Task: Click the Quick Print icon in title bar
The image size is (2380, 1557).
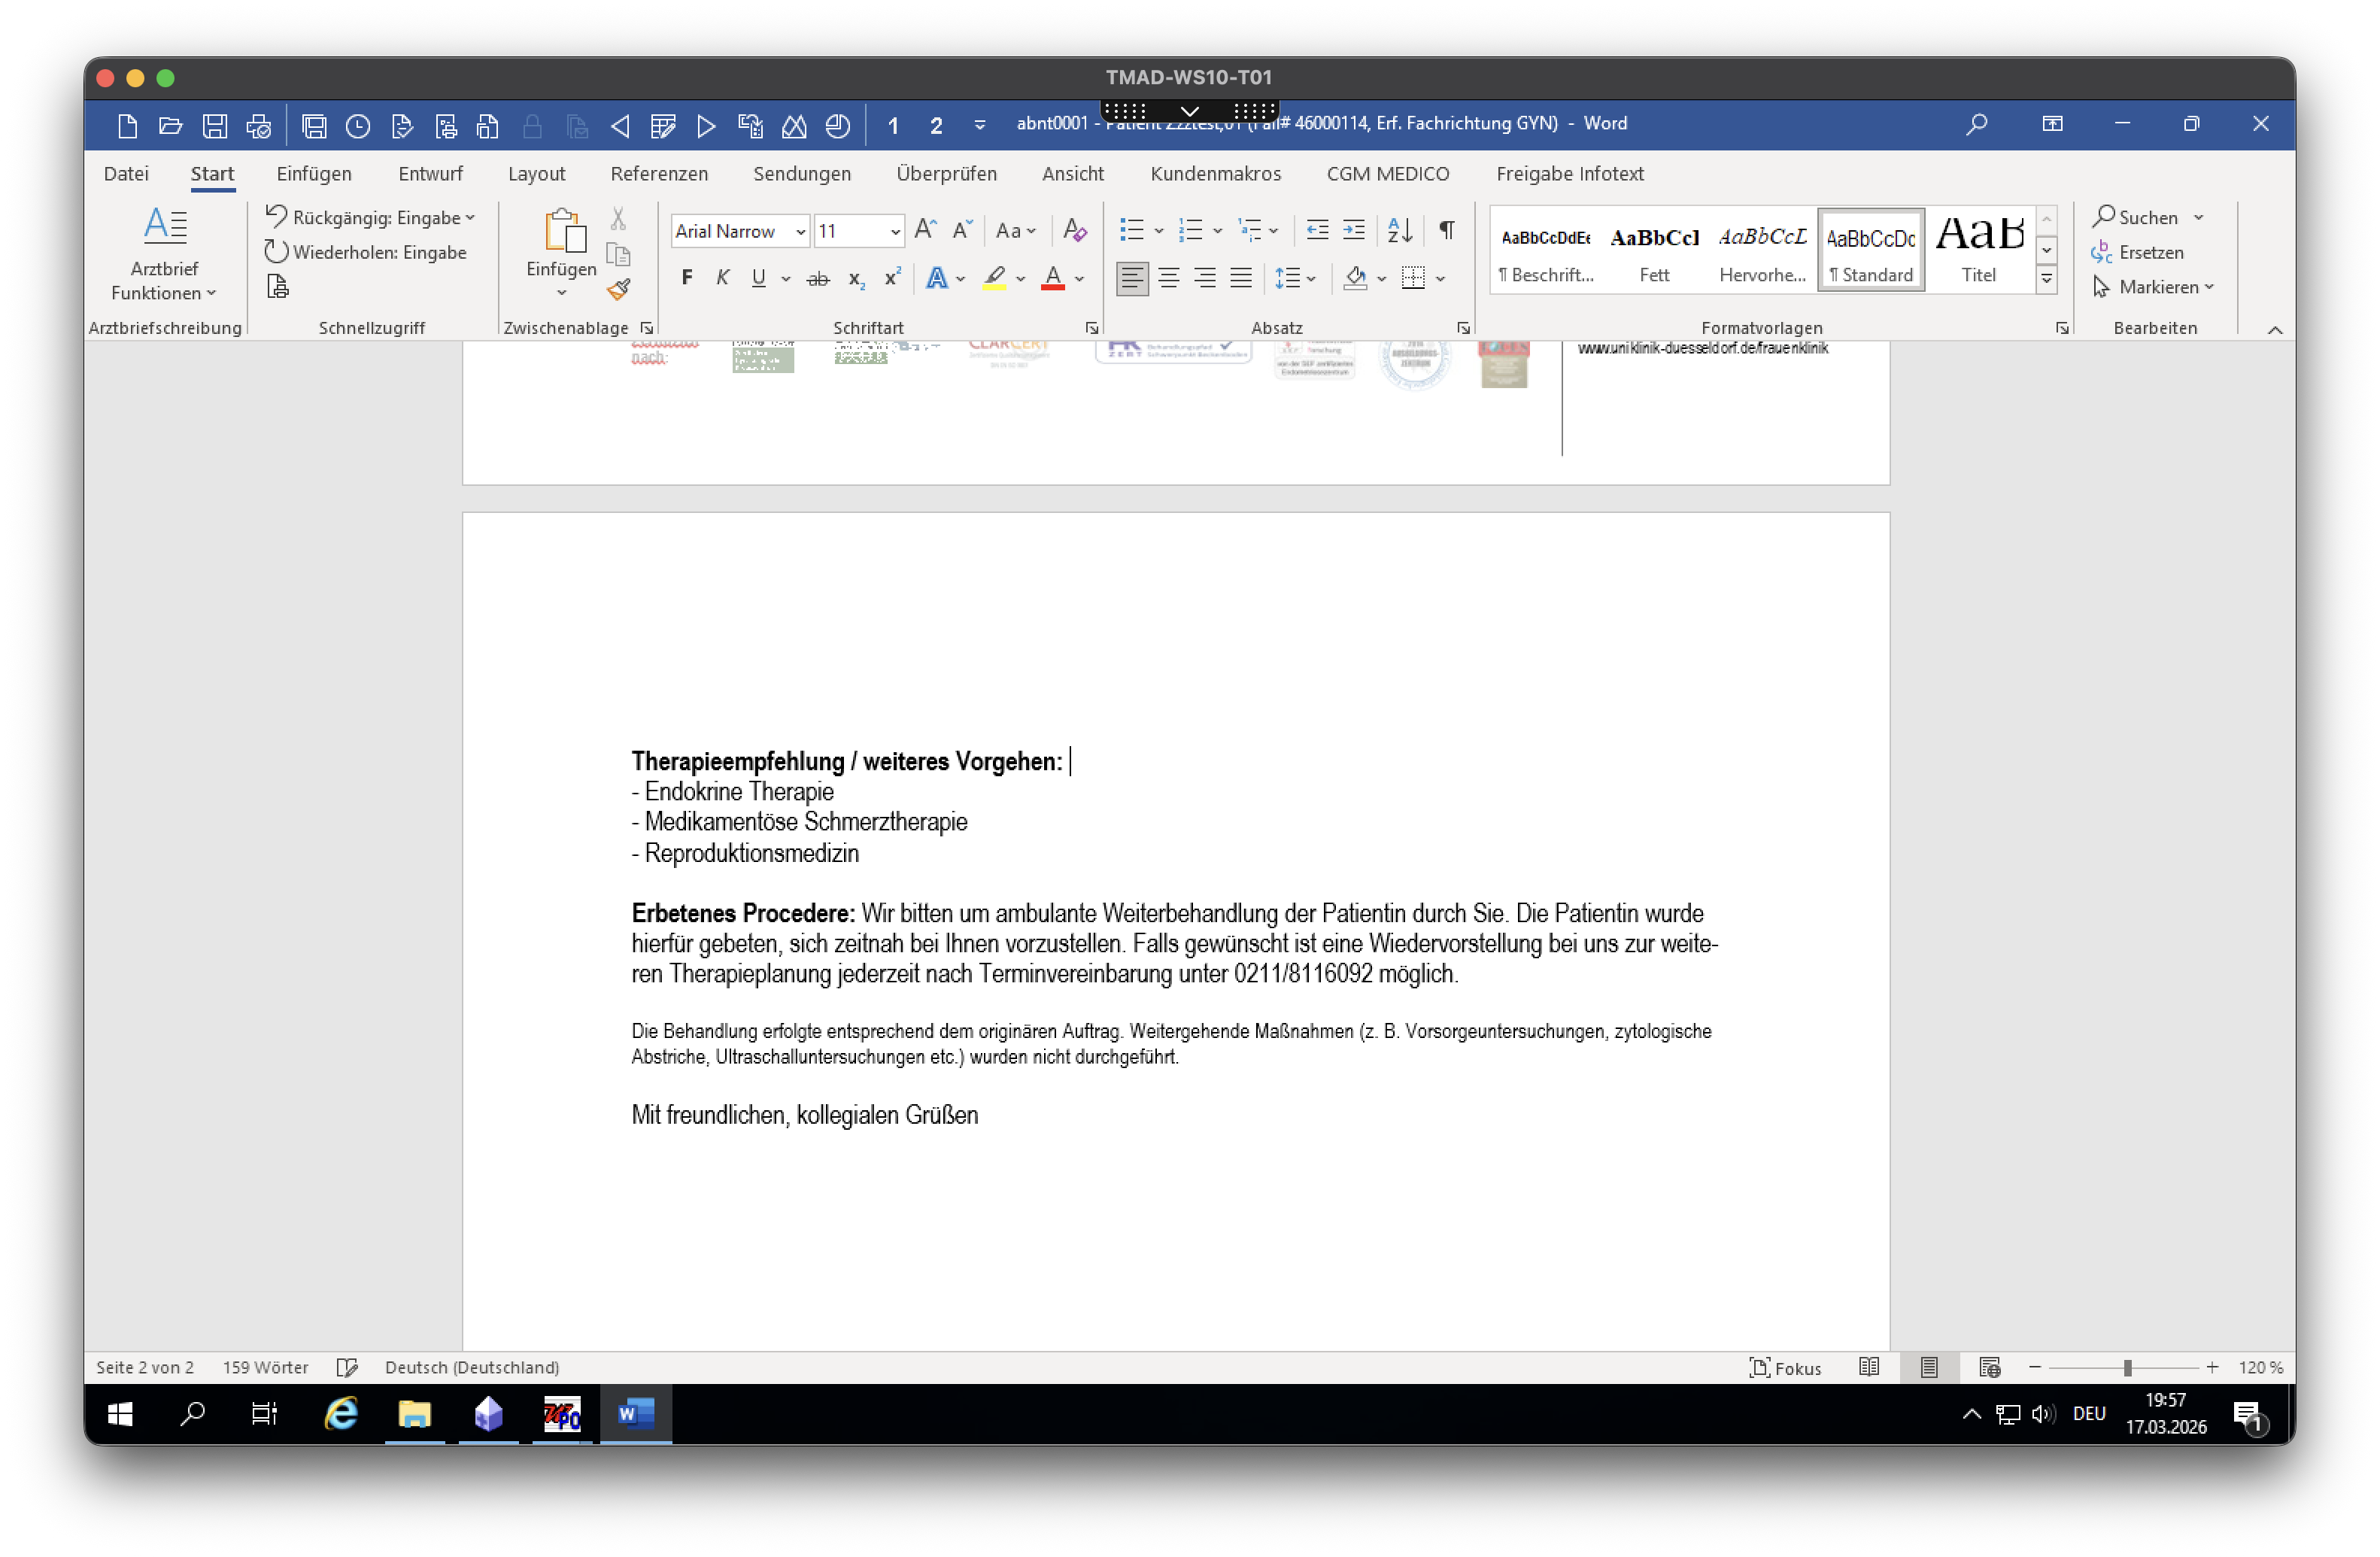Action: [258, 126]
